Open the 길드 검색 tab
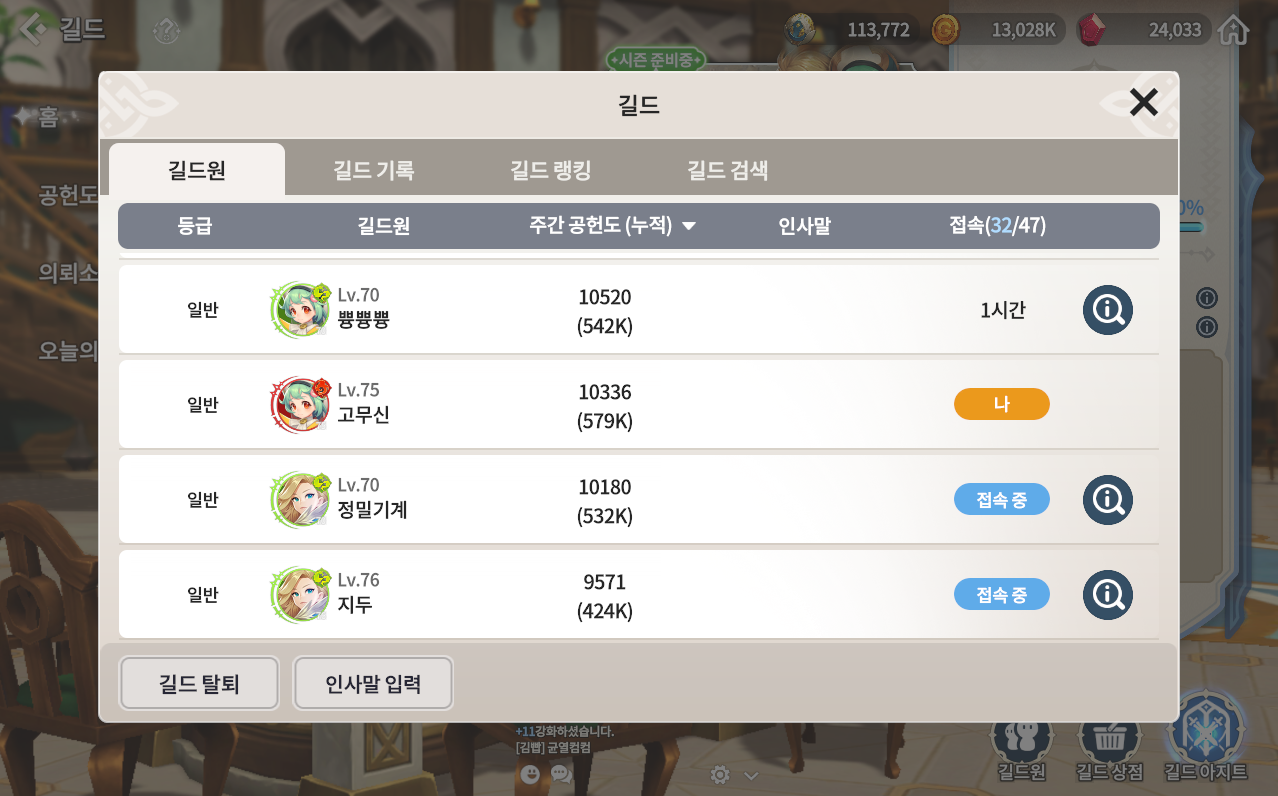This screenshot has width=1278, height=796. [x=727, y=170]
